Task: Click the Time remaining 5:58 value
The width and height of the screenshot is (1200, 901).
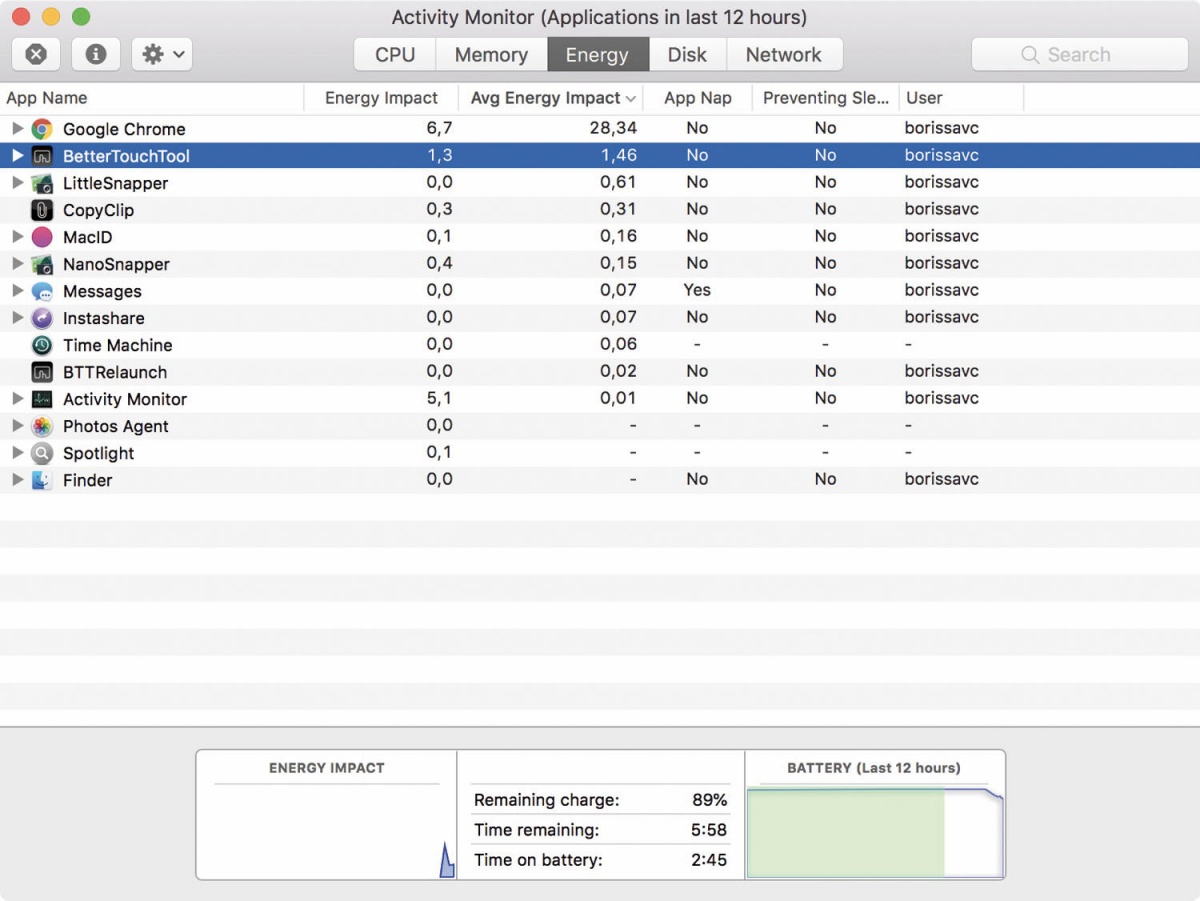Action: (x=709, y=830)
